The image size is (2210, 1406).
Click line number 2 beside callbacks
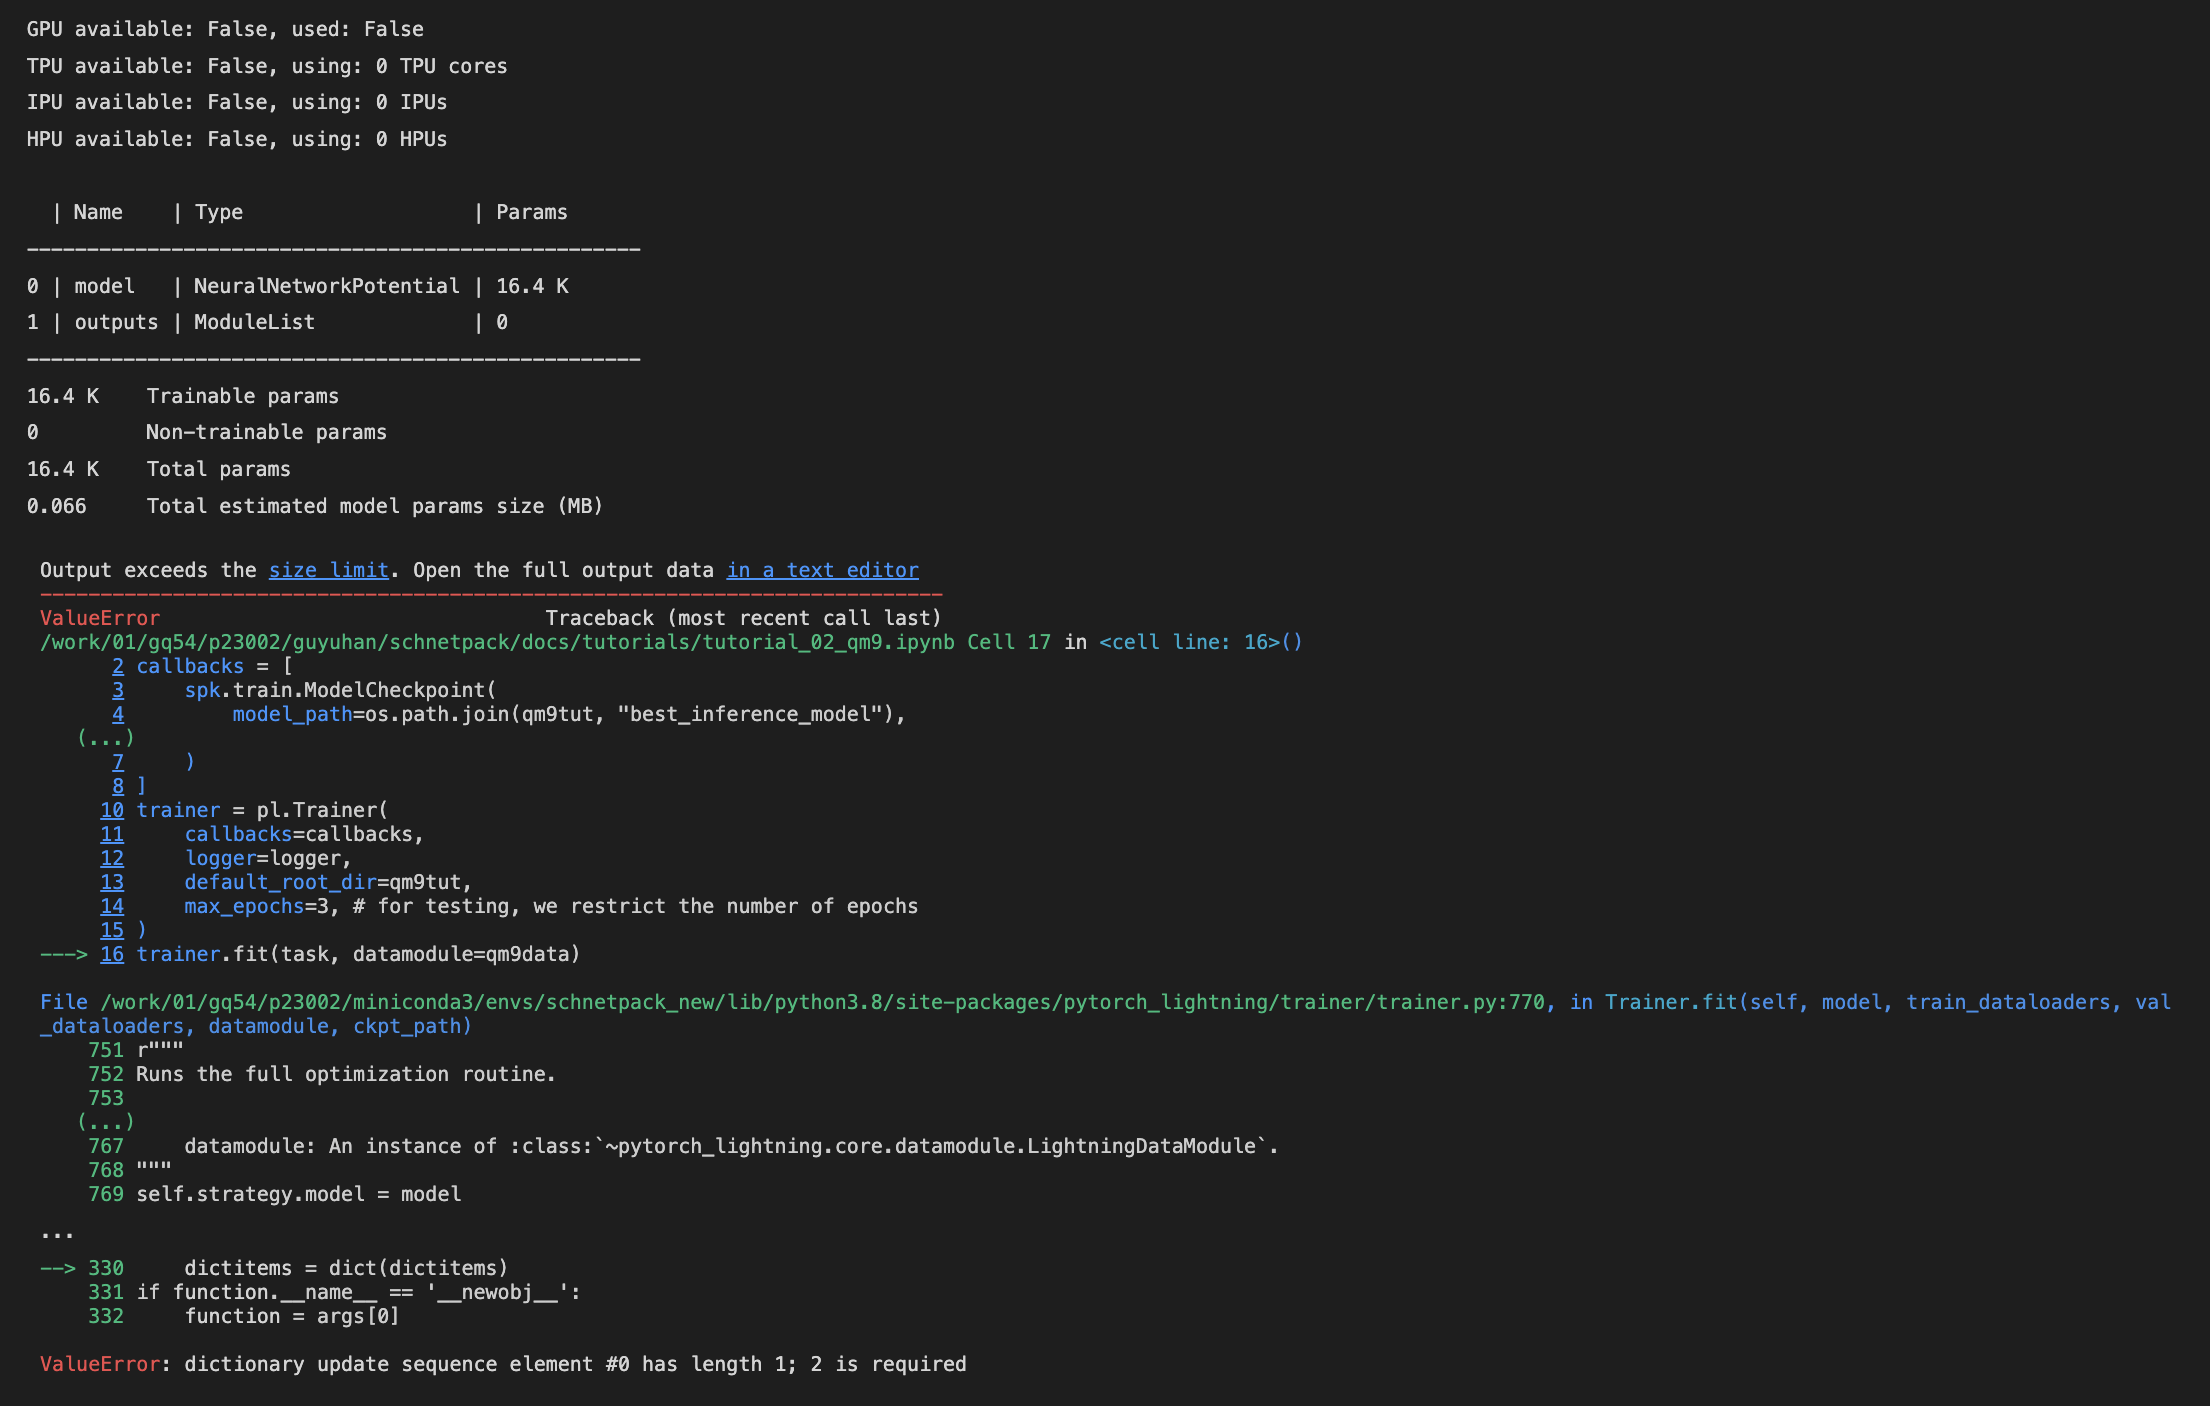pyautogui.click(x=117, y=666)
